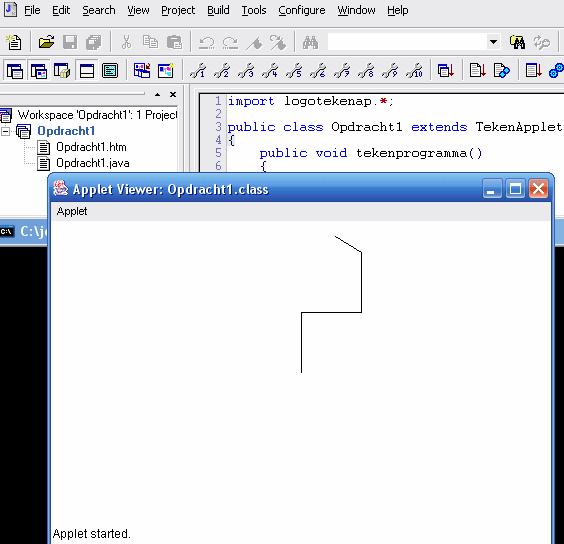Collapse the workspace panel with the up arrow
This screenshot has height=544, width=564.
157,95
